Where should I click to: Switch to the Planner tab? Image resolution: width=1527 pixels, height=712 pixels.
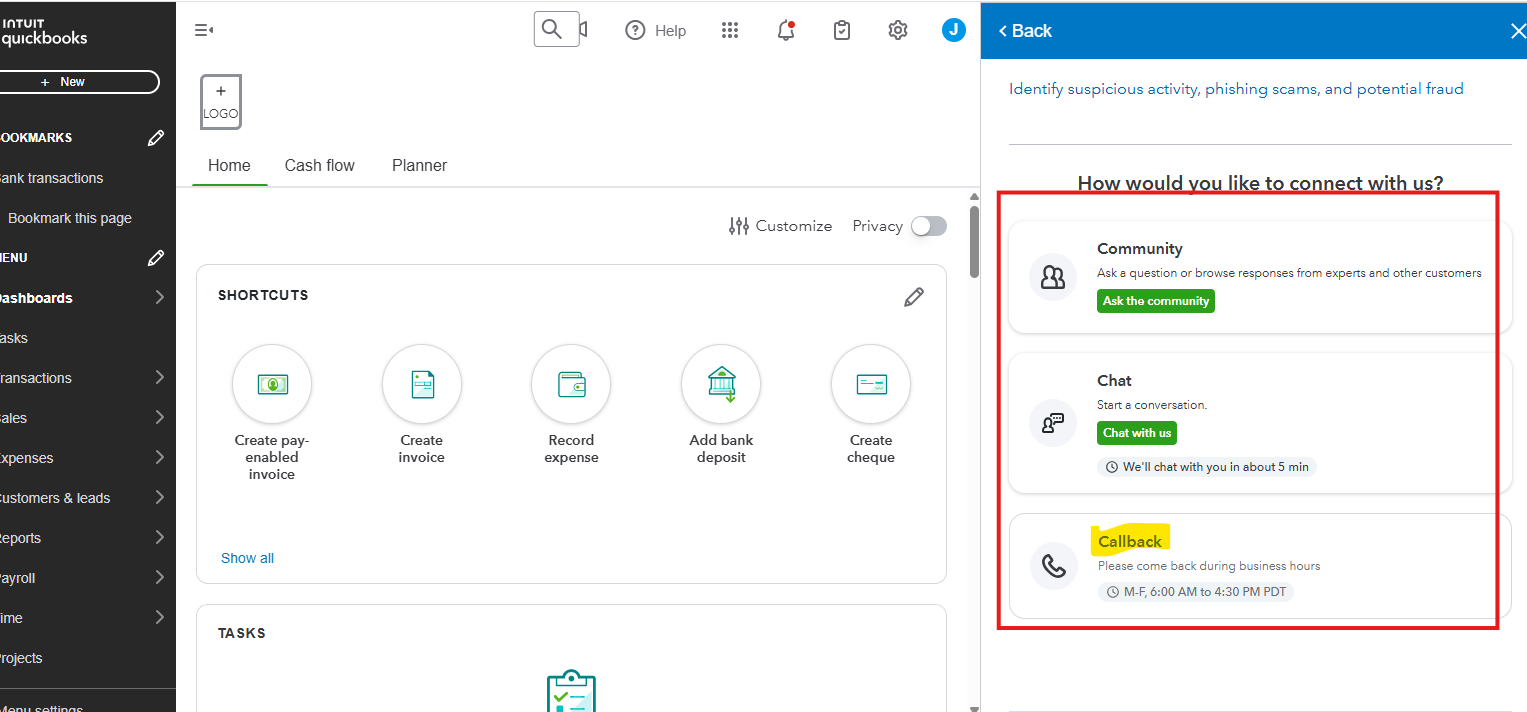(x=419, y=166)
